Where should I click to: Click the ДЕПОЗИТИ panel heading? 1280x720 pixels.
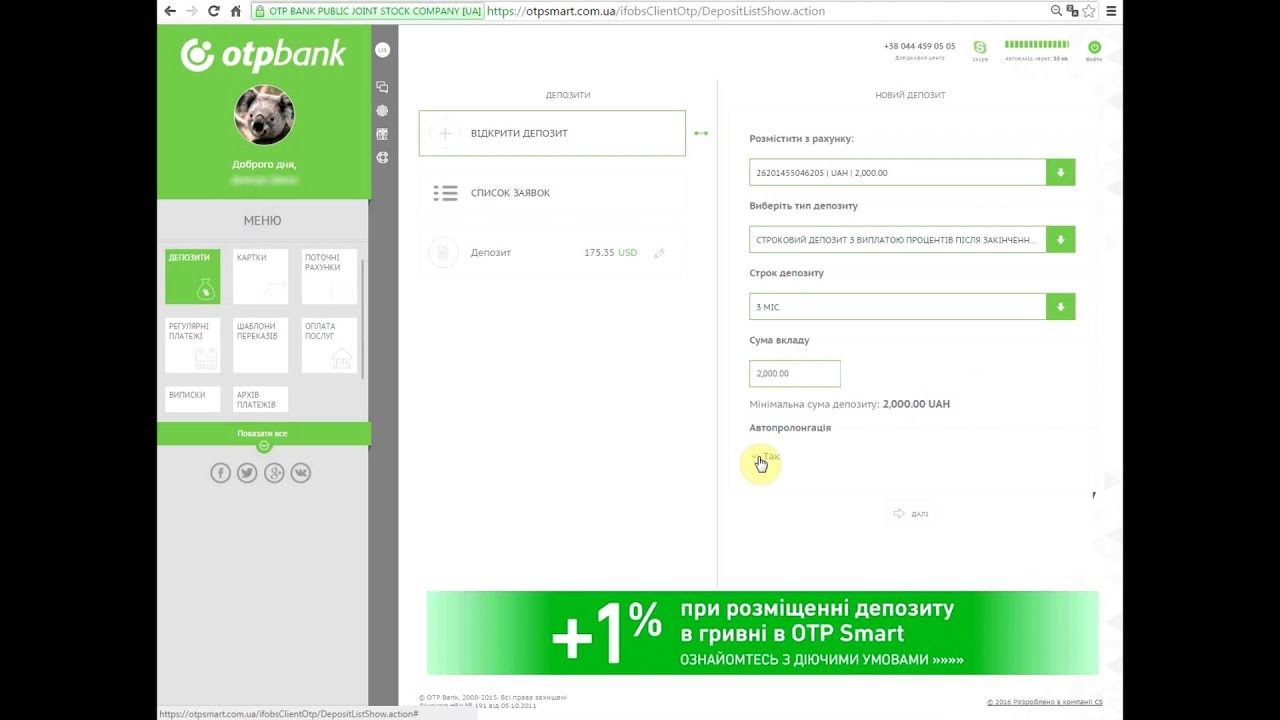(568, 95)
